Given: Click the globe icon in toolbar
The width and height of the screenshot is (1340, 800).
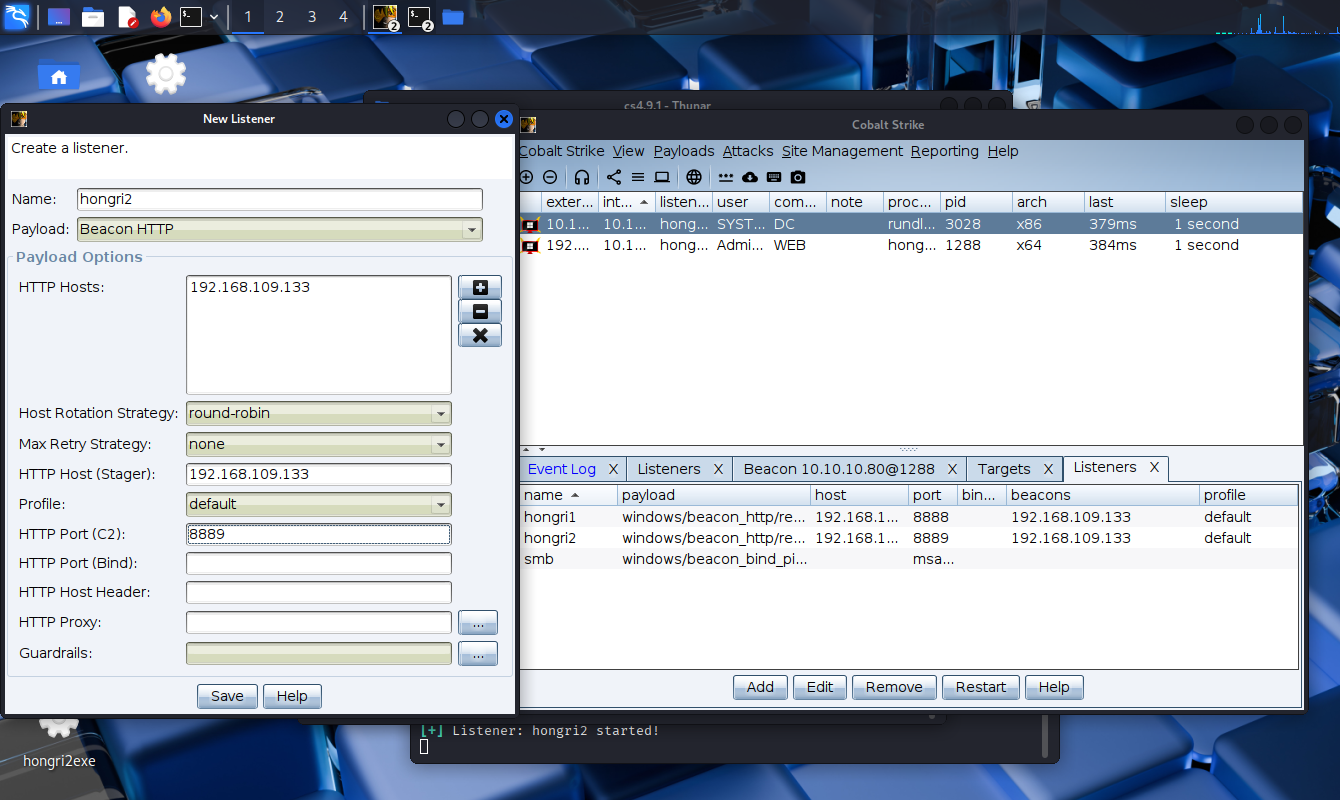Looking at the screenshot, I should click(694, 177).
